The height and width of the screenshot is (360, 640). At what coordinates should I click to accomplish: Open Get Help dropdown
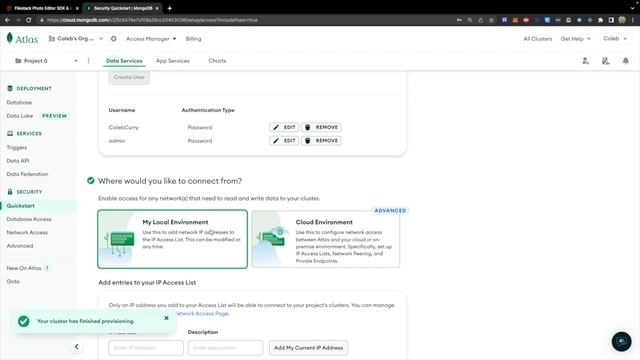click(x=575, y=39)
